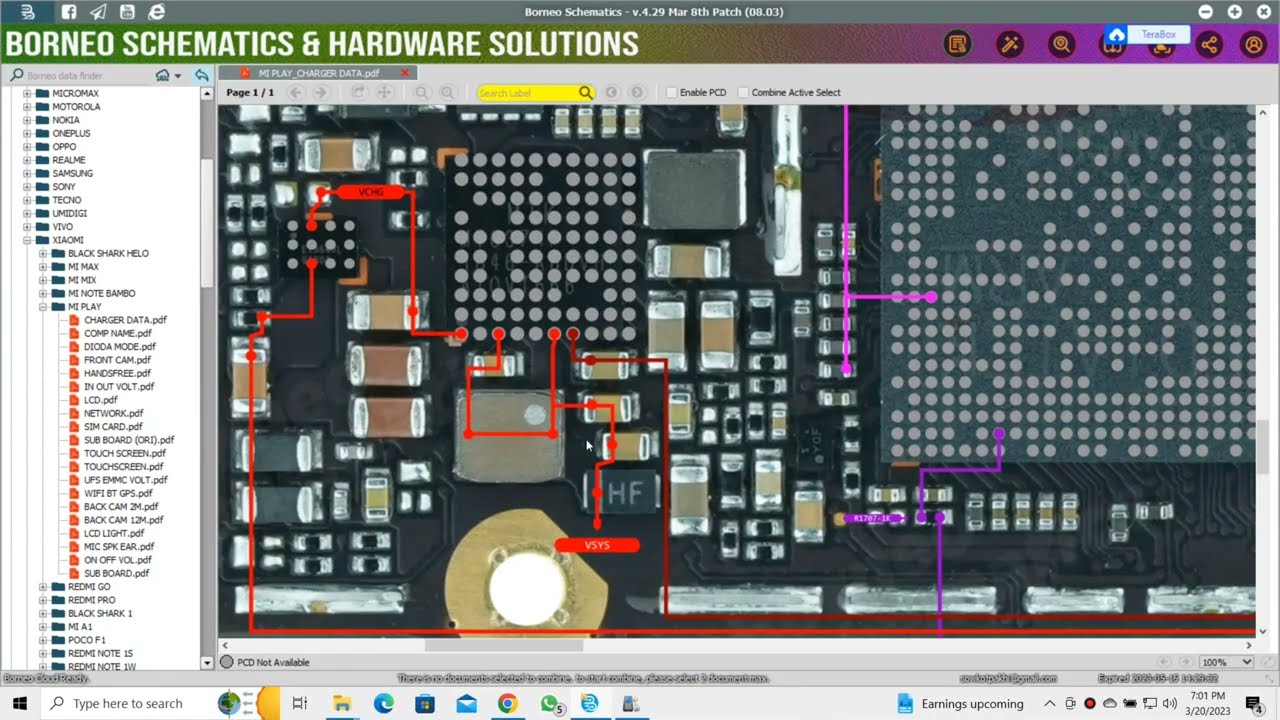Click tree panel scroll up arrow
This screenshot has height=720, width=1280.
point(208,93)
